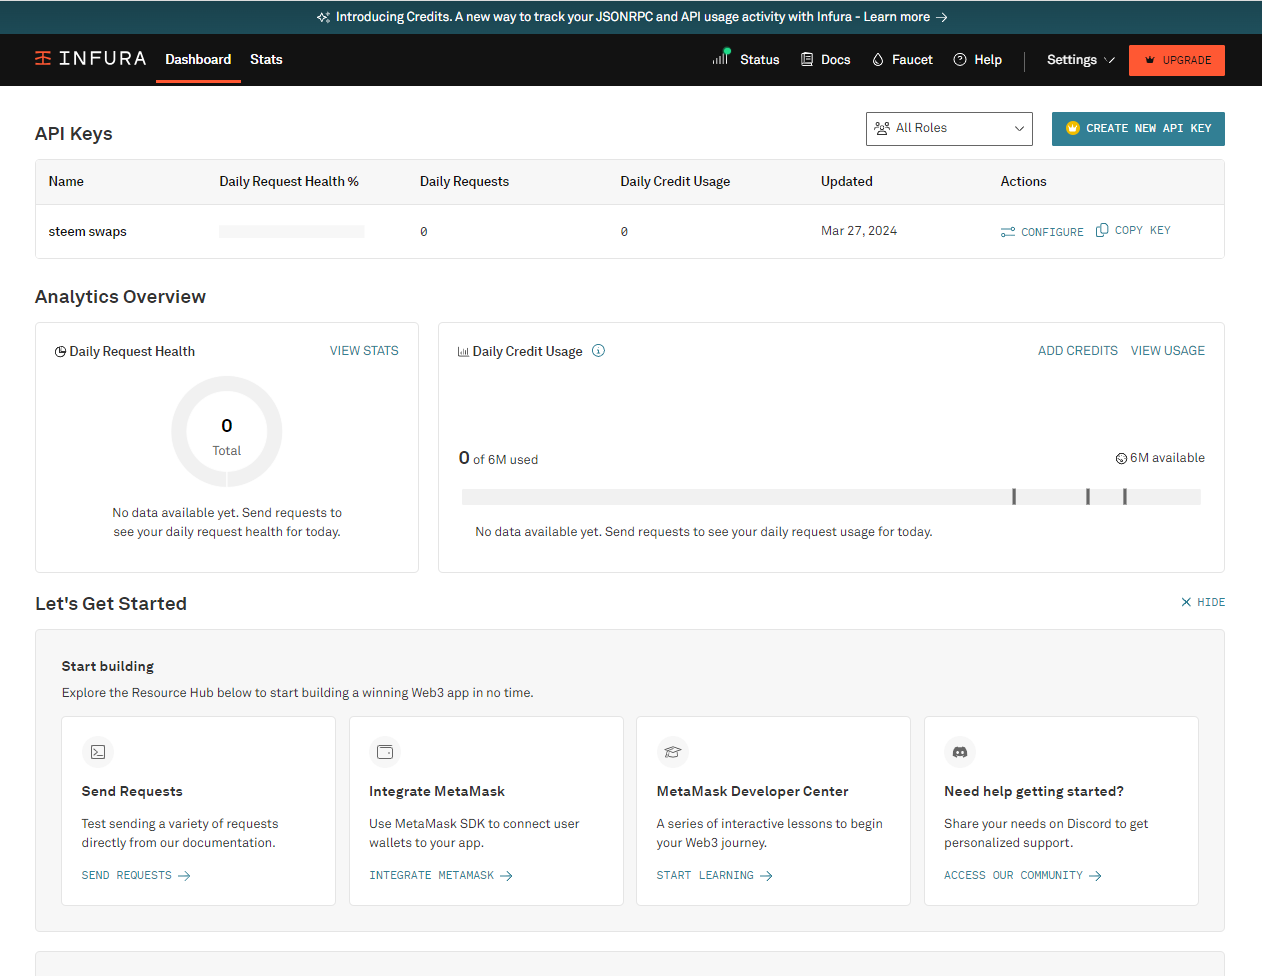Click the copy icon beside Copy Key

(x=1102, y=230)
